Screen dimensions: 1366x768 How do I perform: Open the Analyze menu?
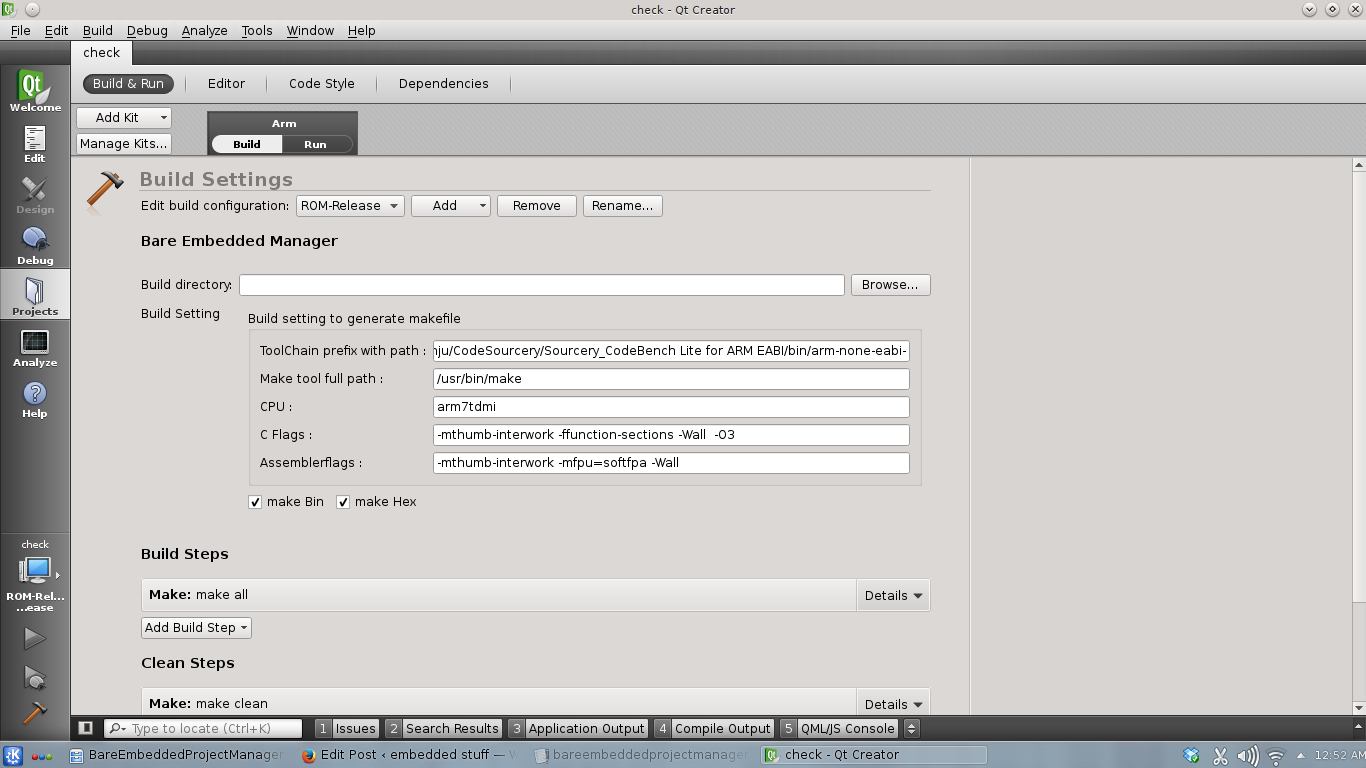[x=204, y=30]
